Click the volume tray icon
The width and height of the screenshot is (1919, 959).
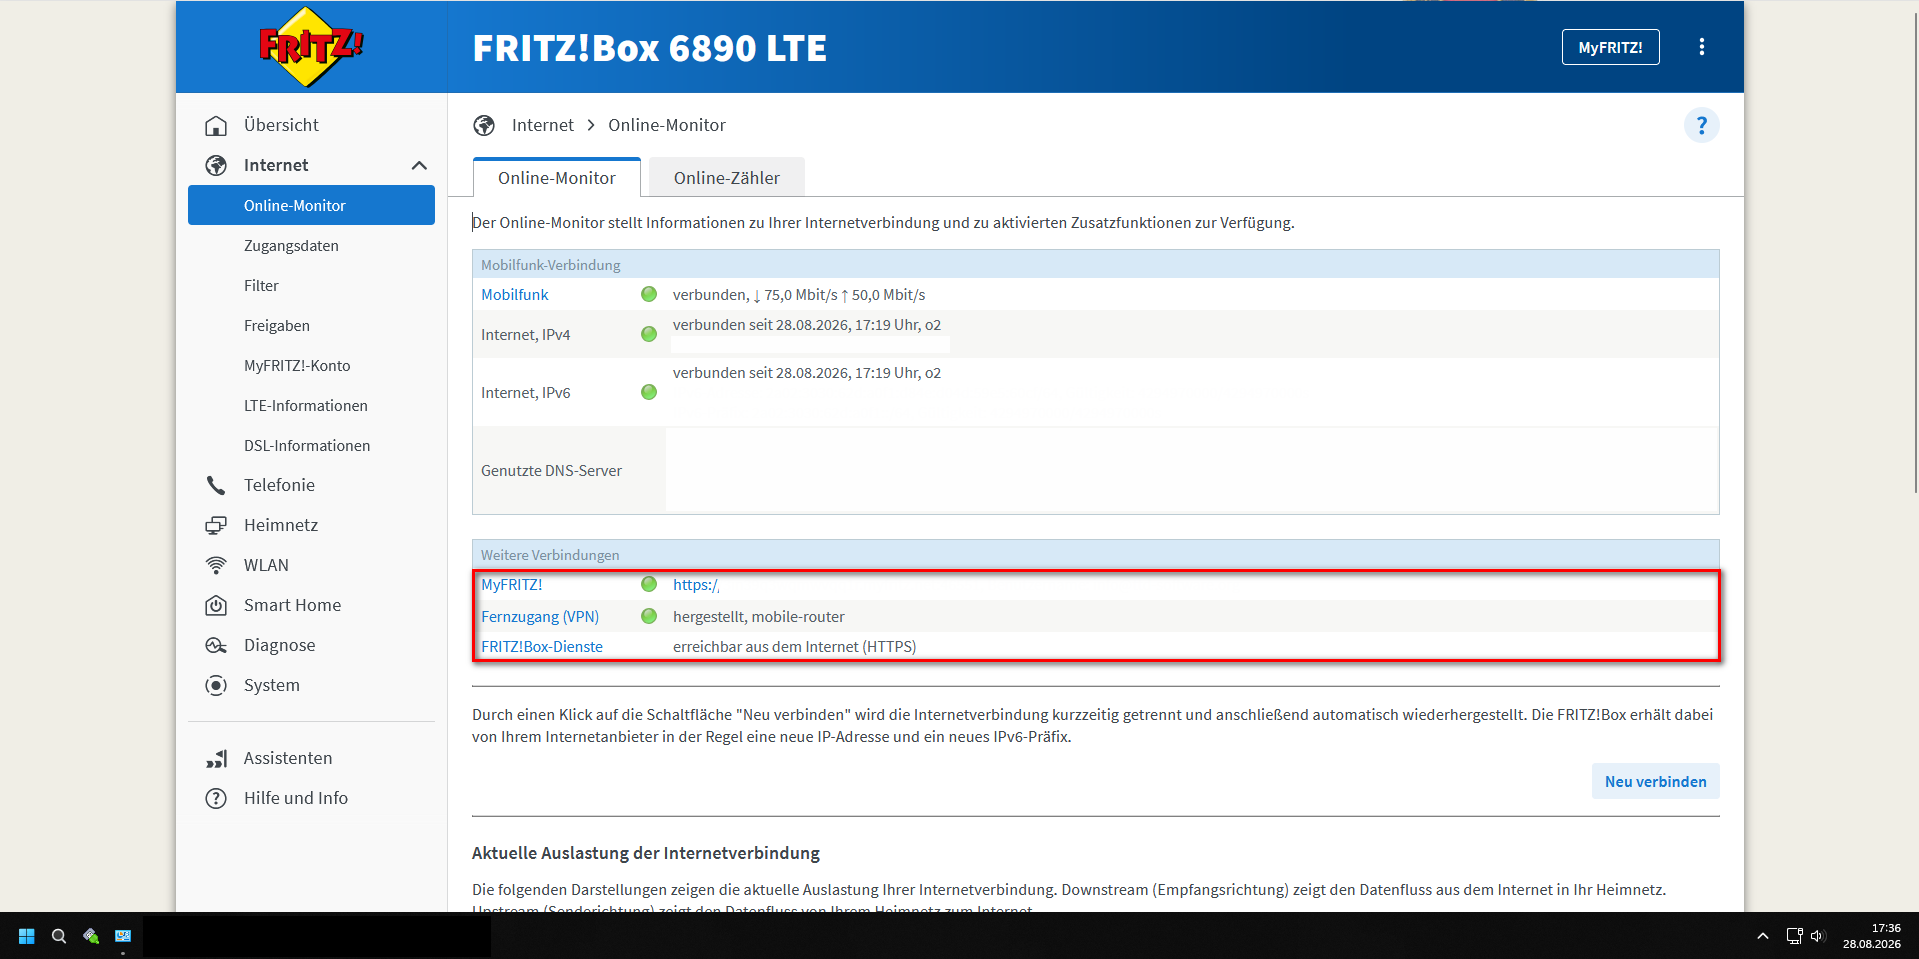[x=1818, y=936]
